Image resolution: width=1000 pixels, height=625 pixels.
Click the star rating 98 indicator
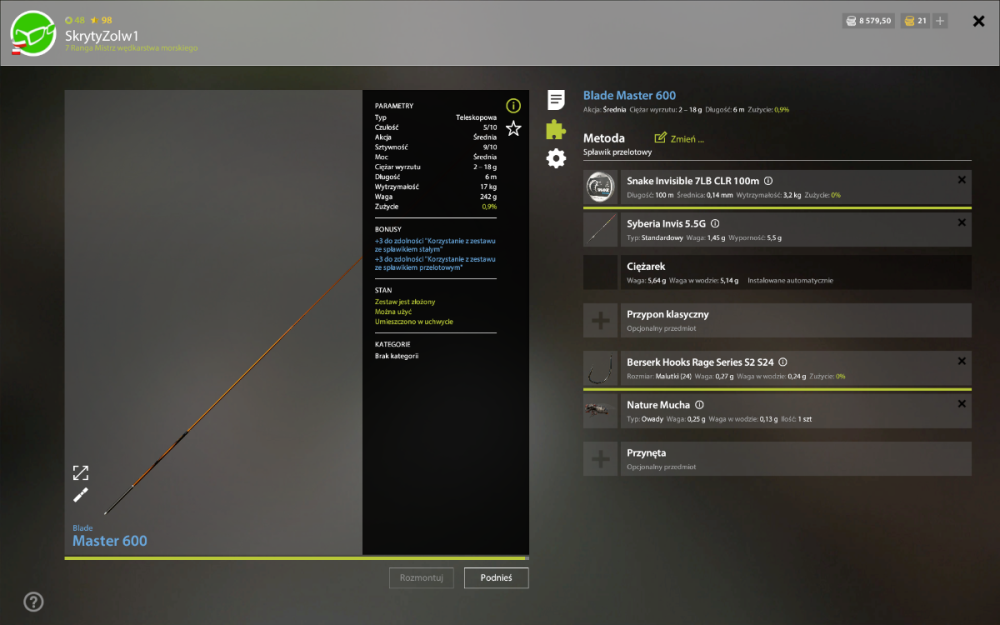101,20
